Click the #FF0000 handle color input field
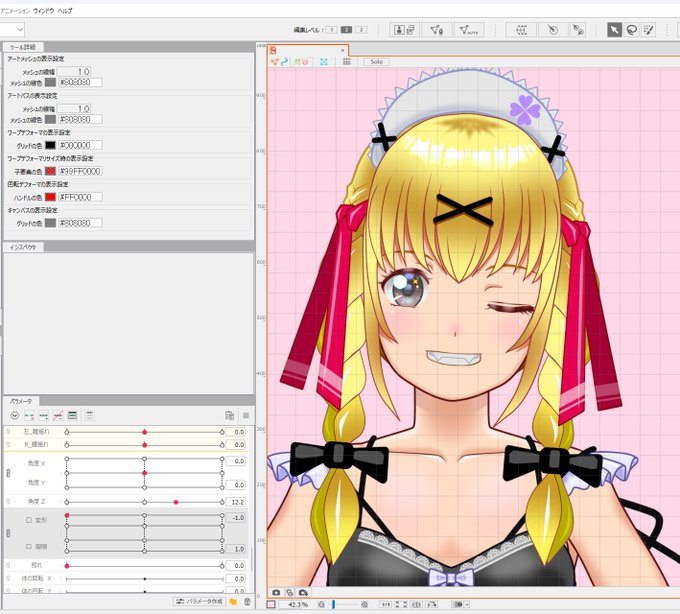 tap(80, 197)
